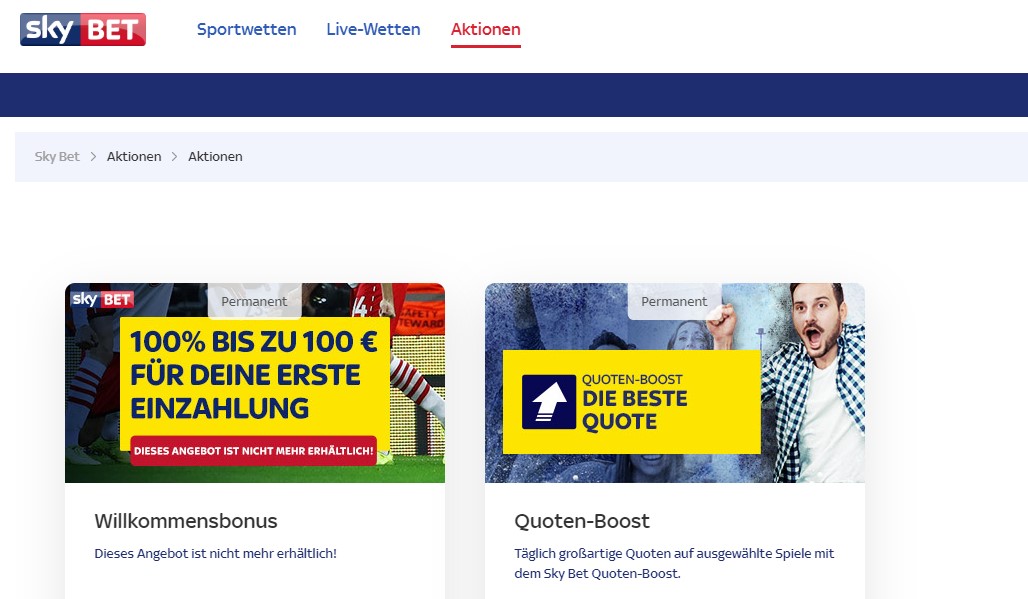The height and width of the screenshot is (599, 1028).
Task: Click small Sky Bet logo on Willkommensbonus banner
Action: 102,300
